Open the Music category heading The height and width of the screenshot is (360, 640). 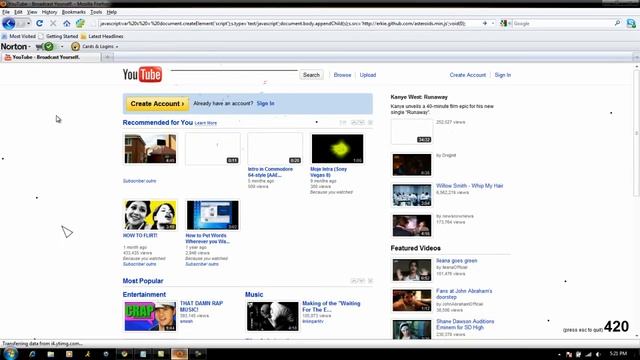point(254,294)
